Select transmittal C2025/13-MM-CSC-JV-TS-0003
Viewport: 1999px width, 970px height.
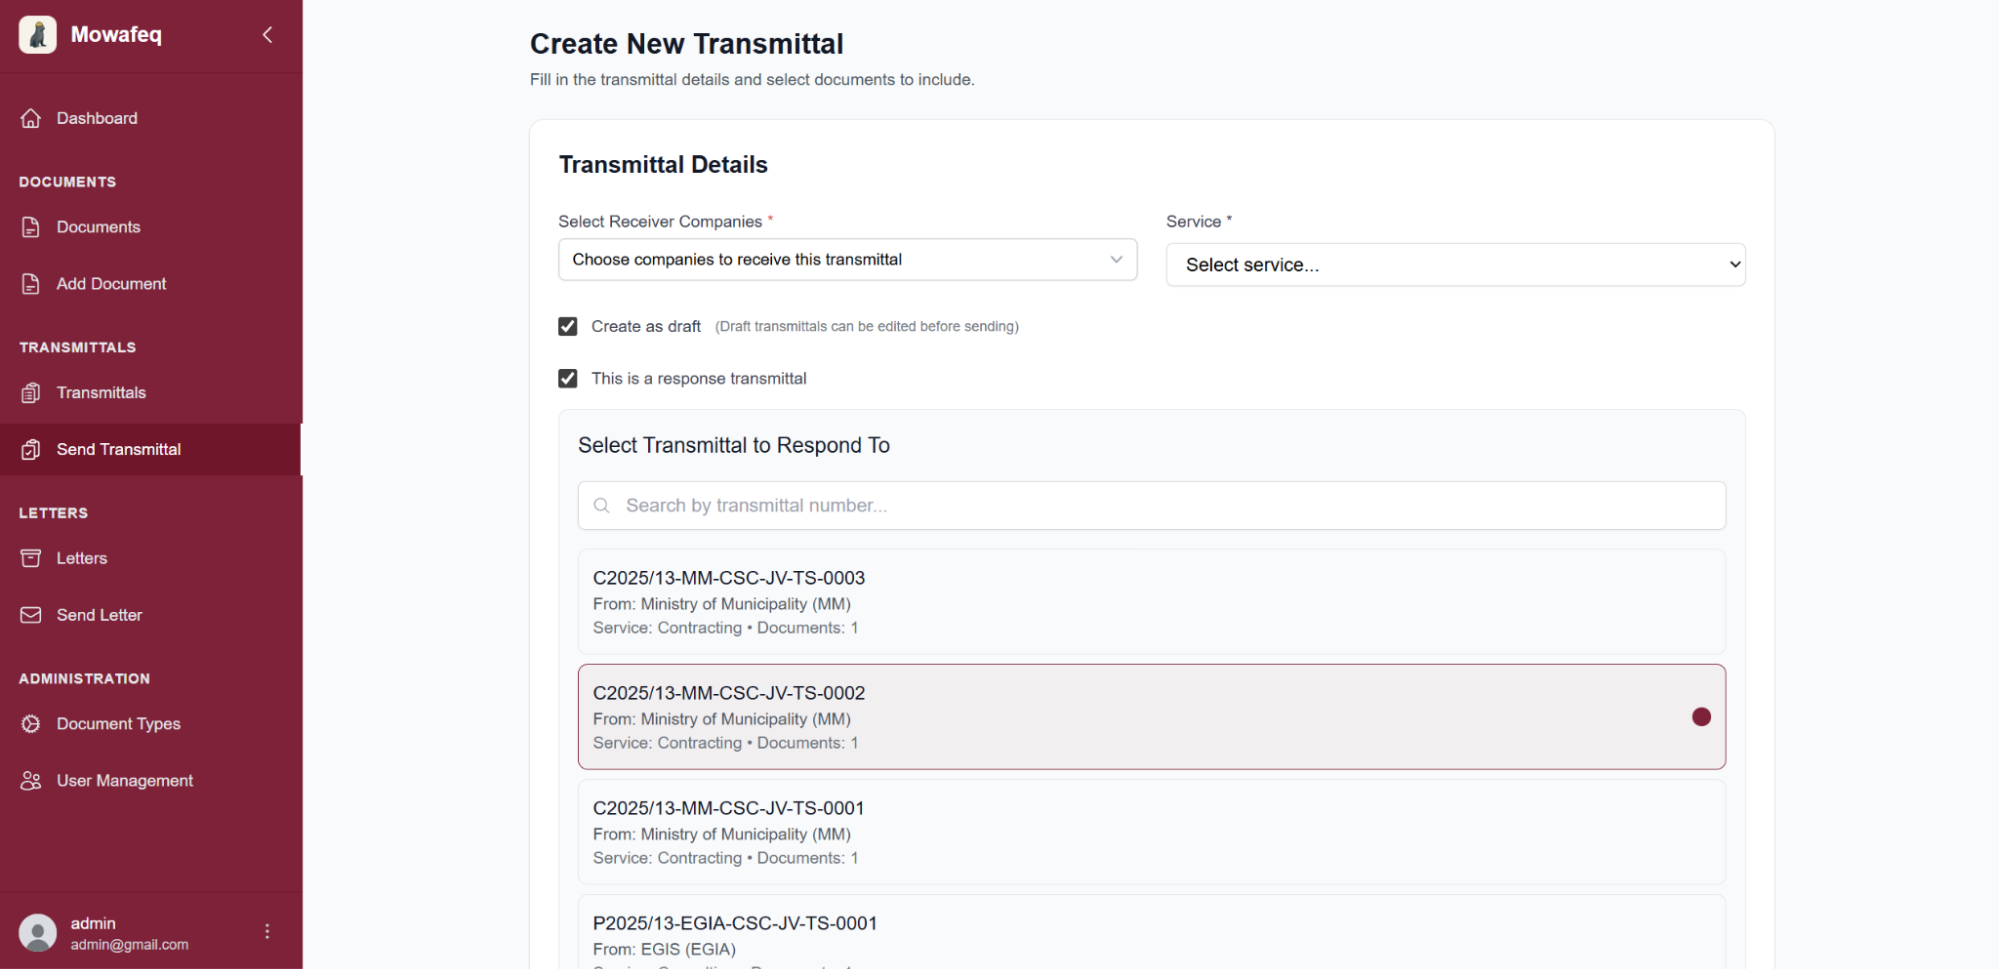pyautogui.click(x=1151, y=602)
